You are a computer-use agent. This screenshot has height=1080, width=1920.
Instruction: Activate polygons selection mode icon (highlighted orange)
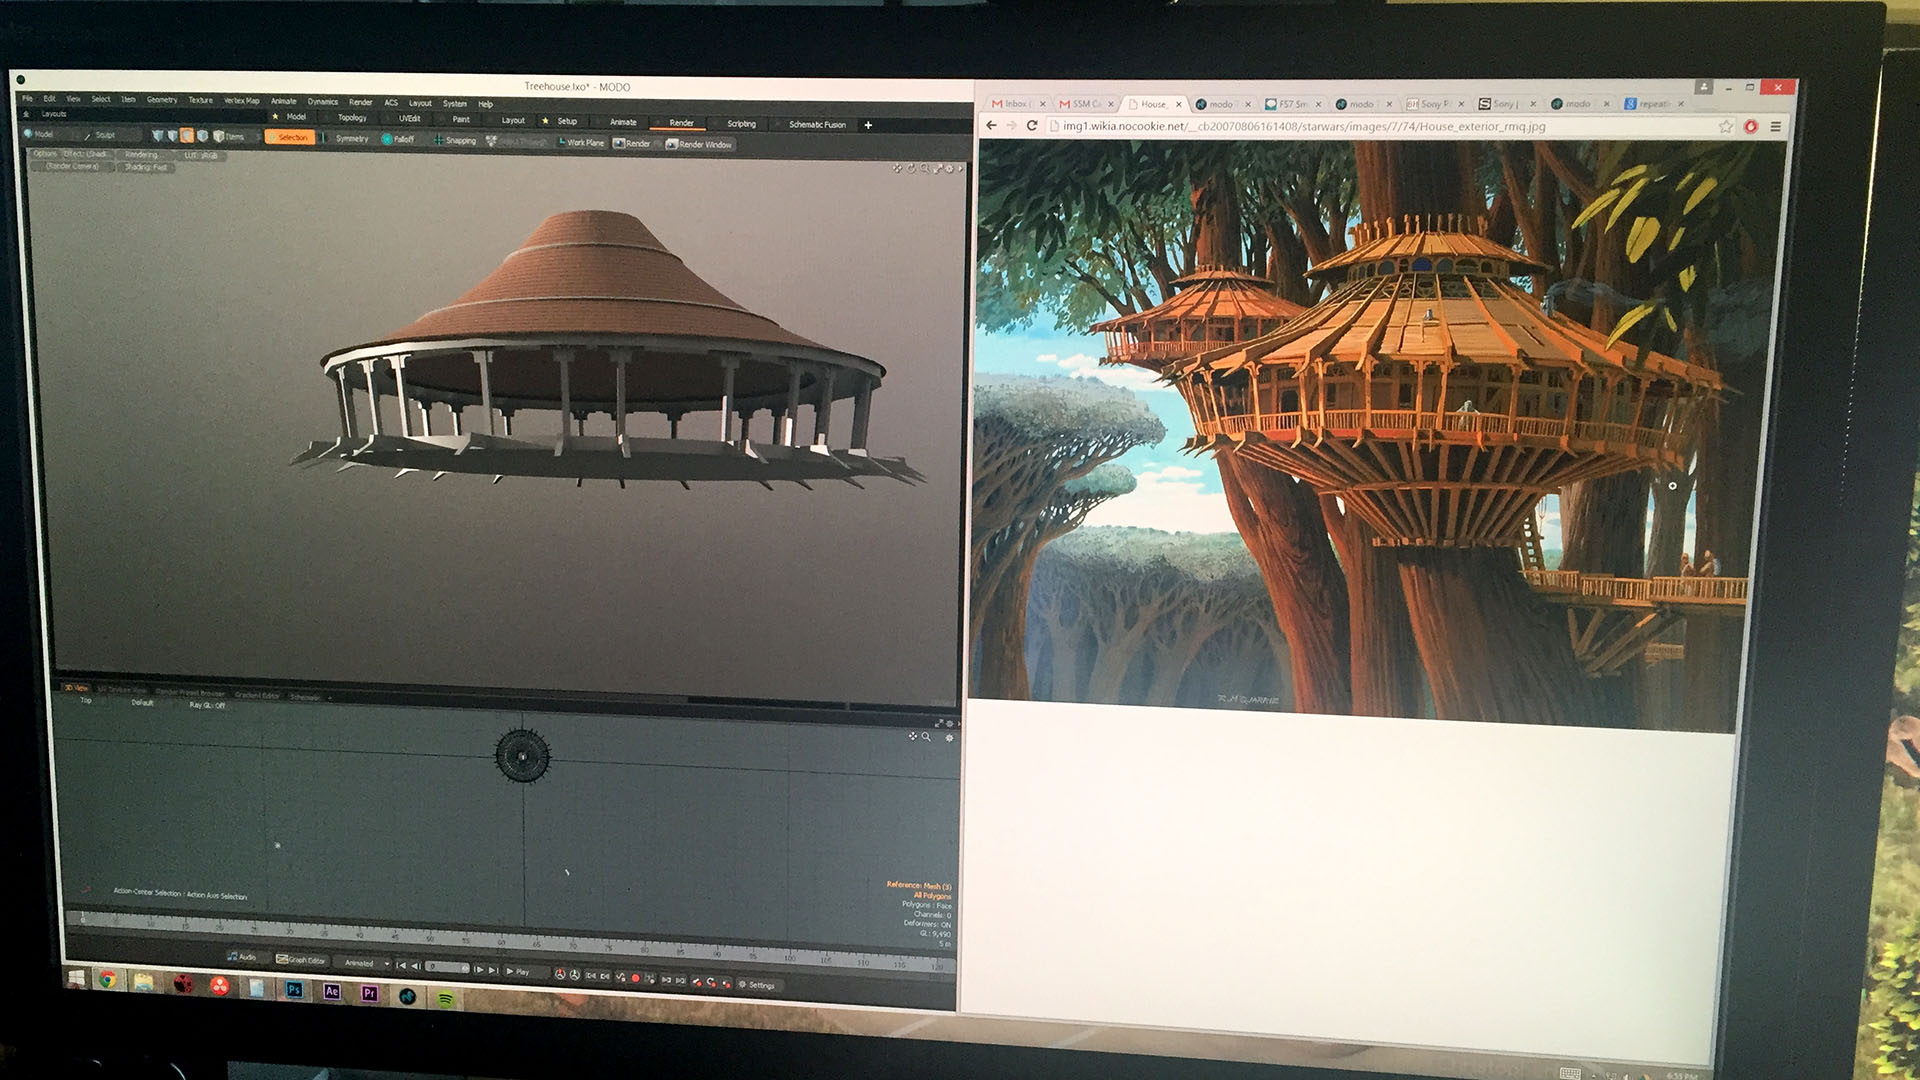point(187,135)
